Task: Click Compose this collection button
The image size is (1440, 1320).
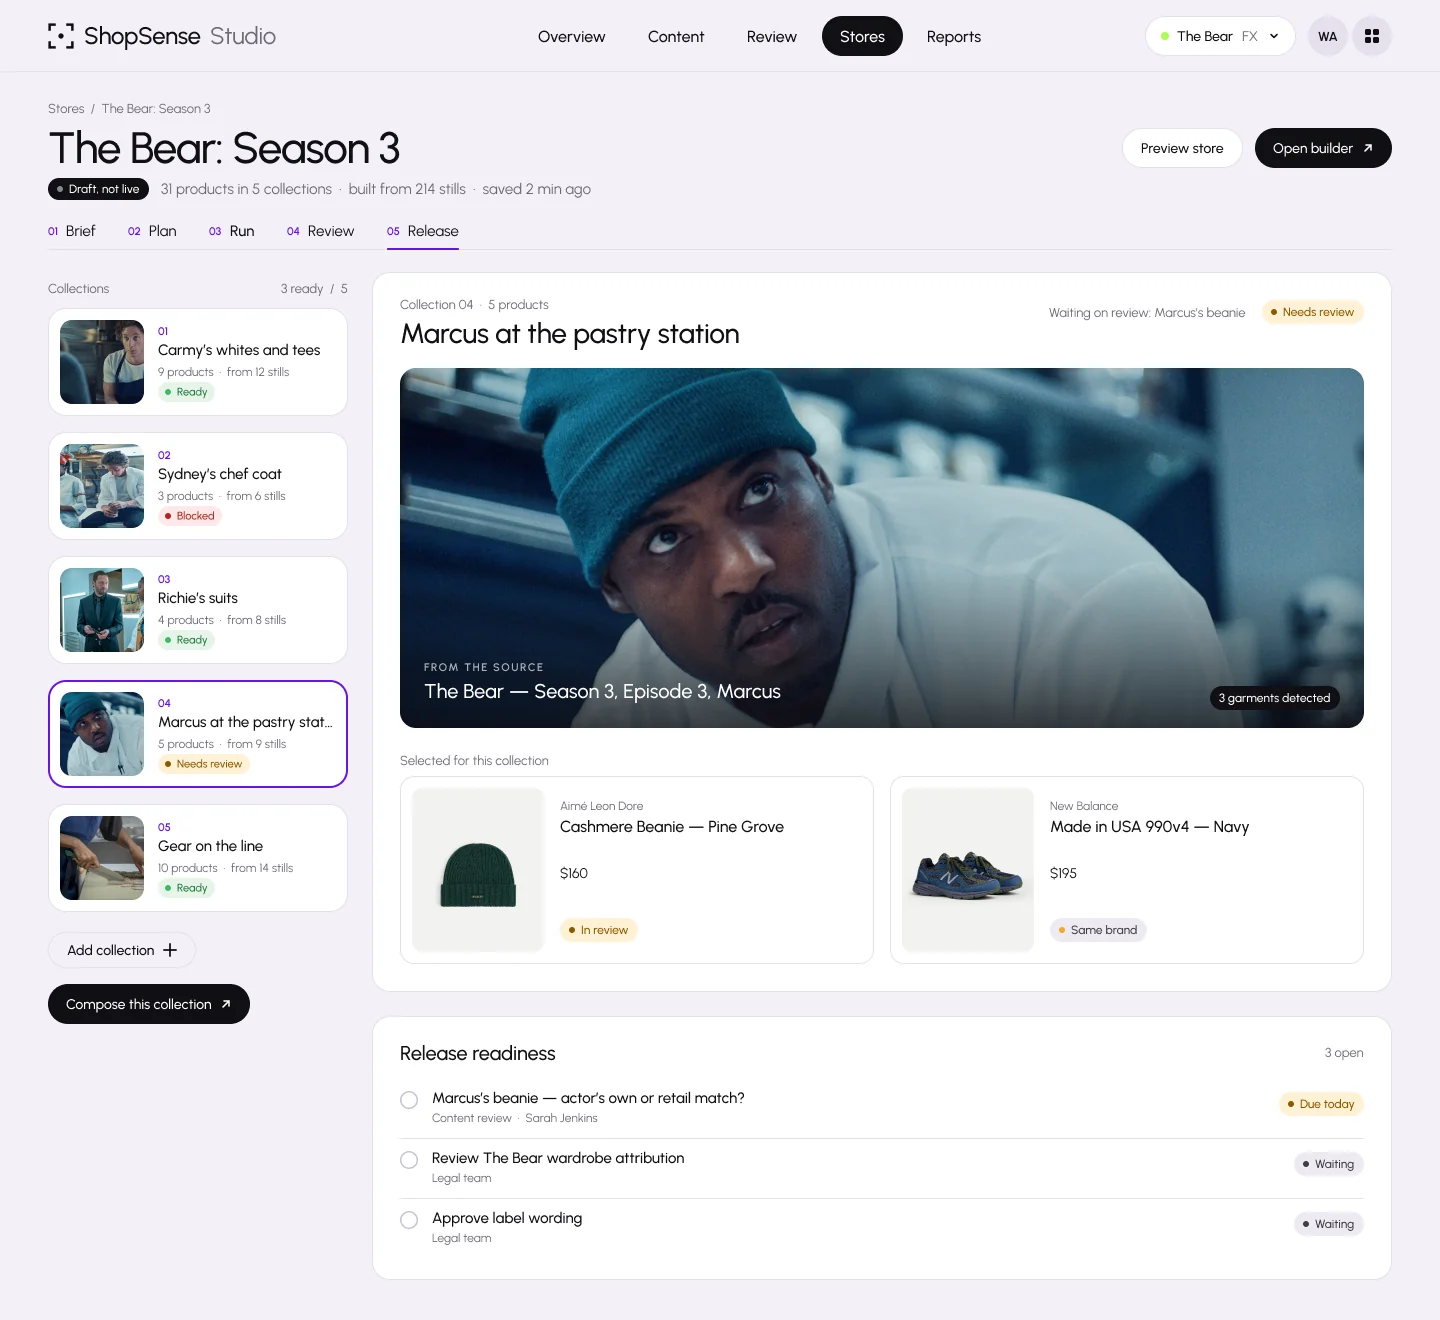Action: click(x=149, y=1004)
